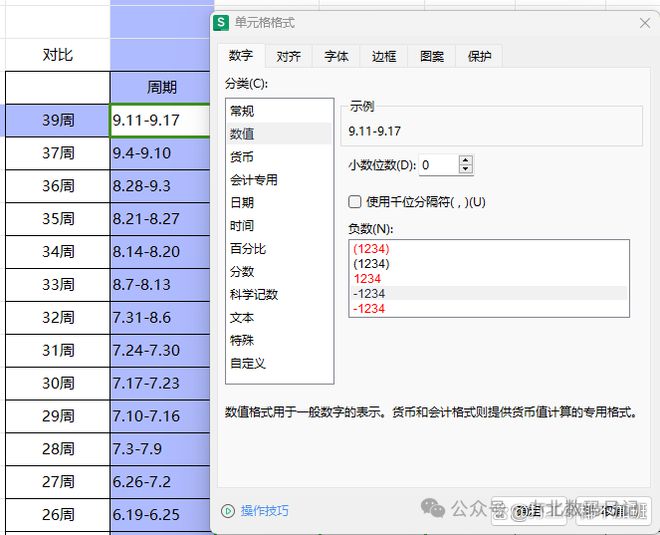Enable 使用千位分隔符 checkbox

tap(355, 202)
